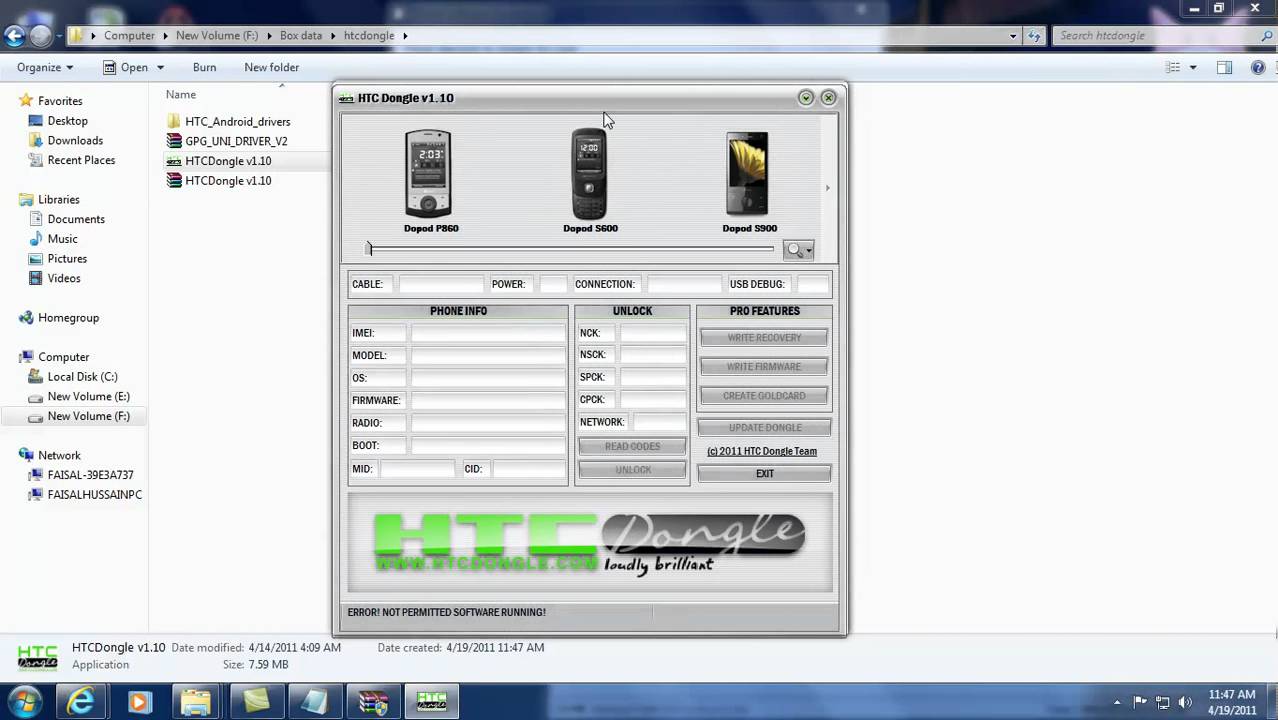Click the IMEI input field

pyautogui.click(x=488, y=333)
